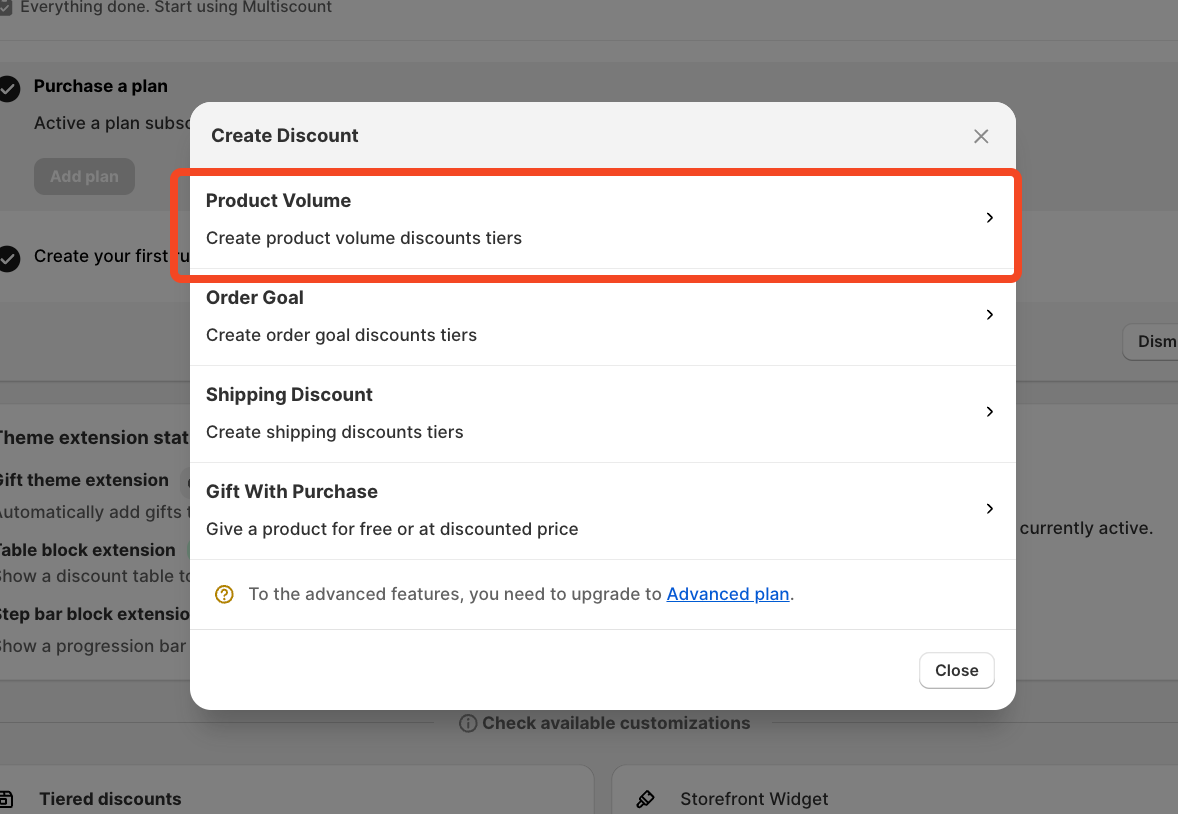Pick the Shipping Discount title text
The height and width of the screenshot is (814, 1178).
click(289, 395)
